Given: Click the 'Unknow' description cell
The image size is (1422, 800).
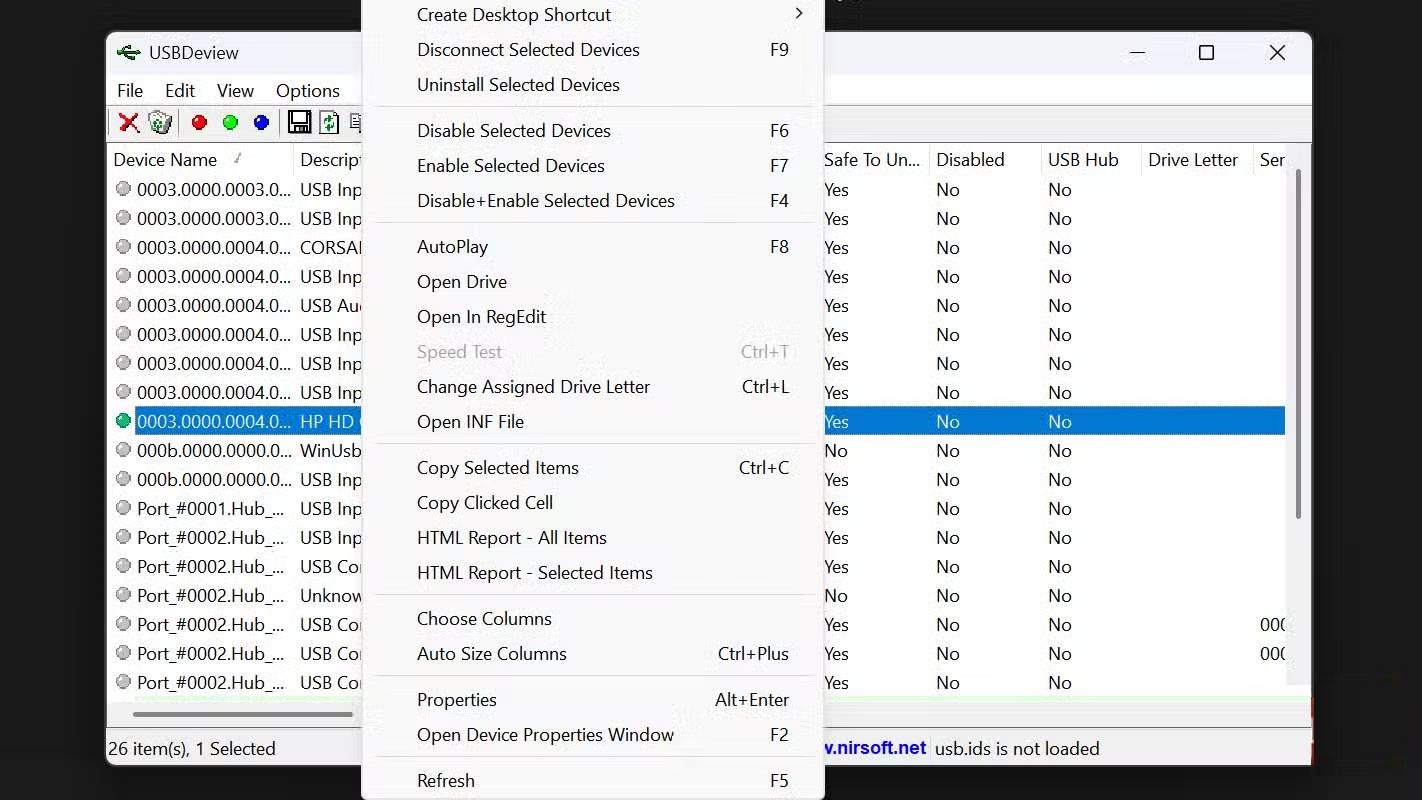Looking at the screenshot, I should click(x=330, y=596).
